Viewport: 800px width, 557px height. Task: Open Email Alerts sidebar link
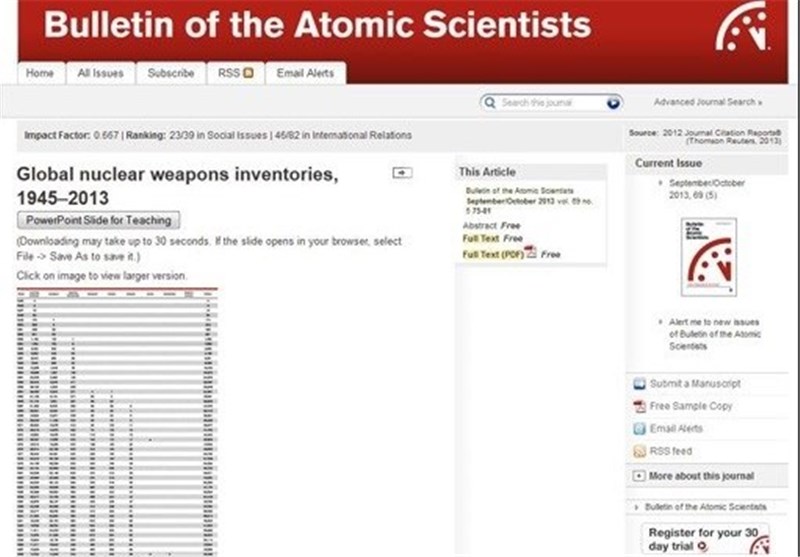pyautogui.click(x=676, y=428)
